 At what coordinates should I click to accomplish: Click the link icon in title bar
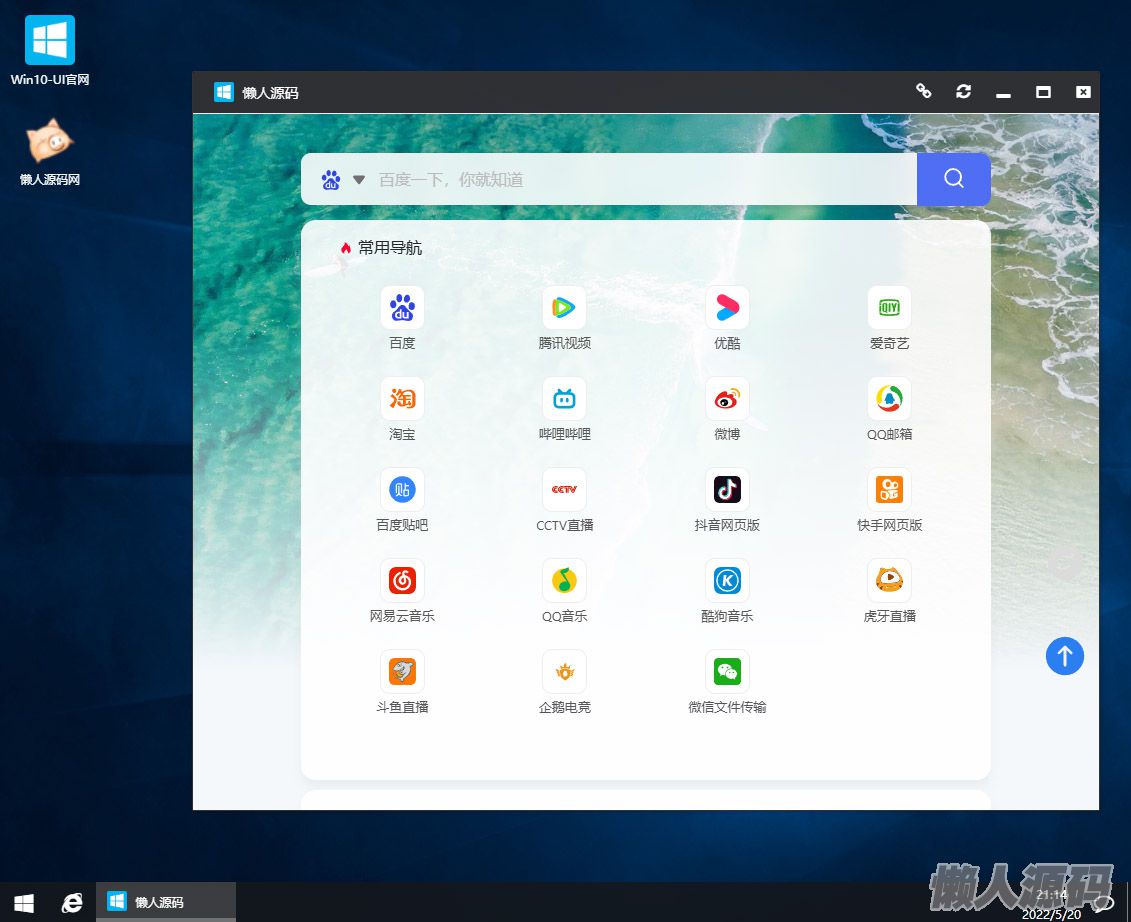click(924, 91)
